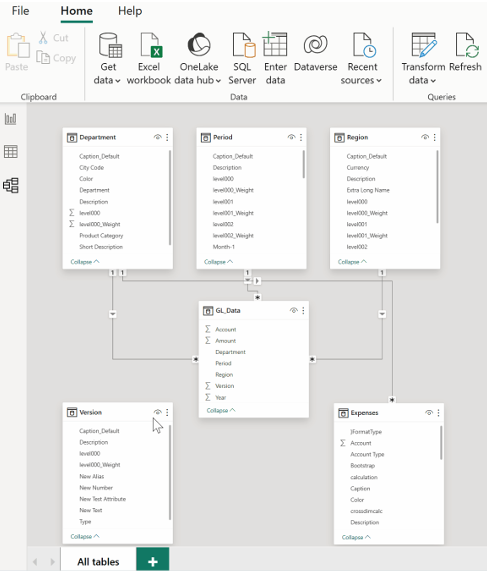Go to previous layout tab arrow
Image resolution: width=487 pixels, height=574 pixels.
[35, 562]
